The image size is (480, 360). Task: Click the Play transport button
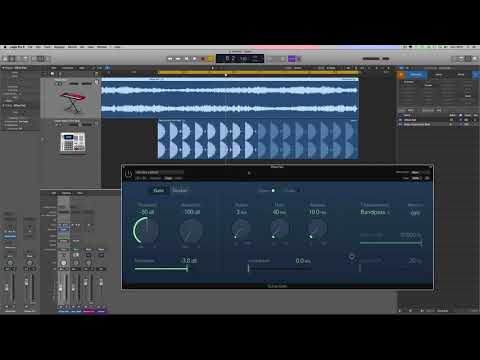point(195,59)
